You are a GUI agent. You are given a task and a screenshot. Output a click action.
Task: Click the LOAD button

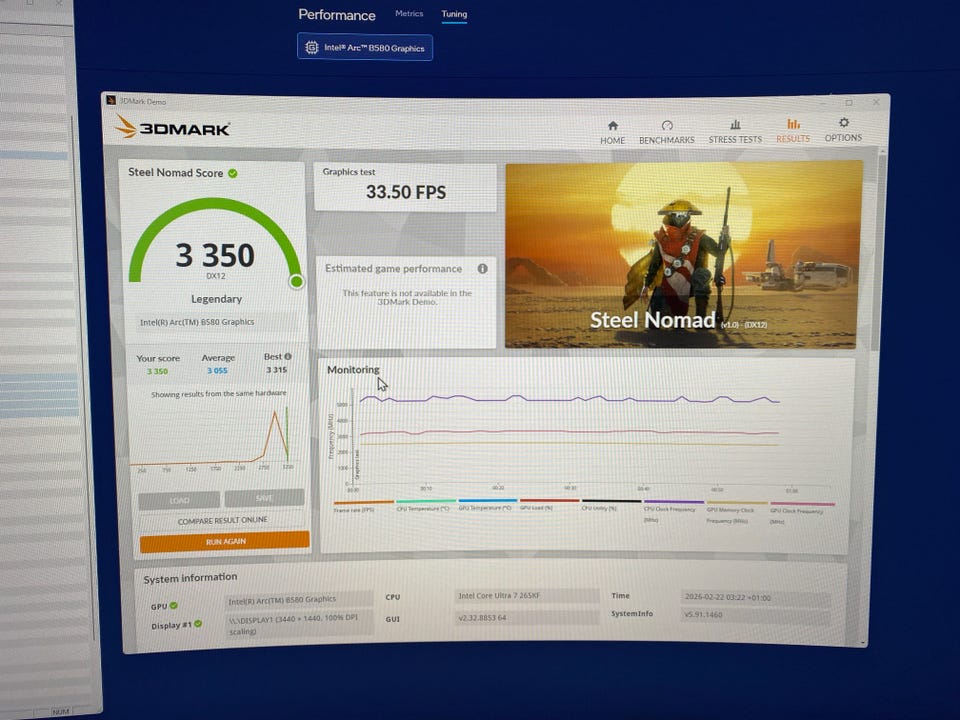[179, 500]
